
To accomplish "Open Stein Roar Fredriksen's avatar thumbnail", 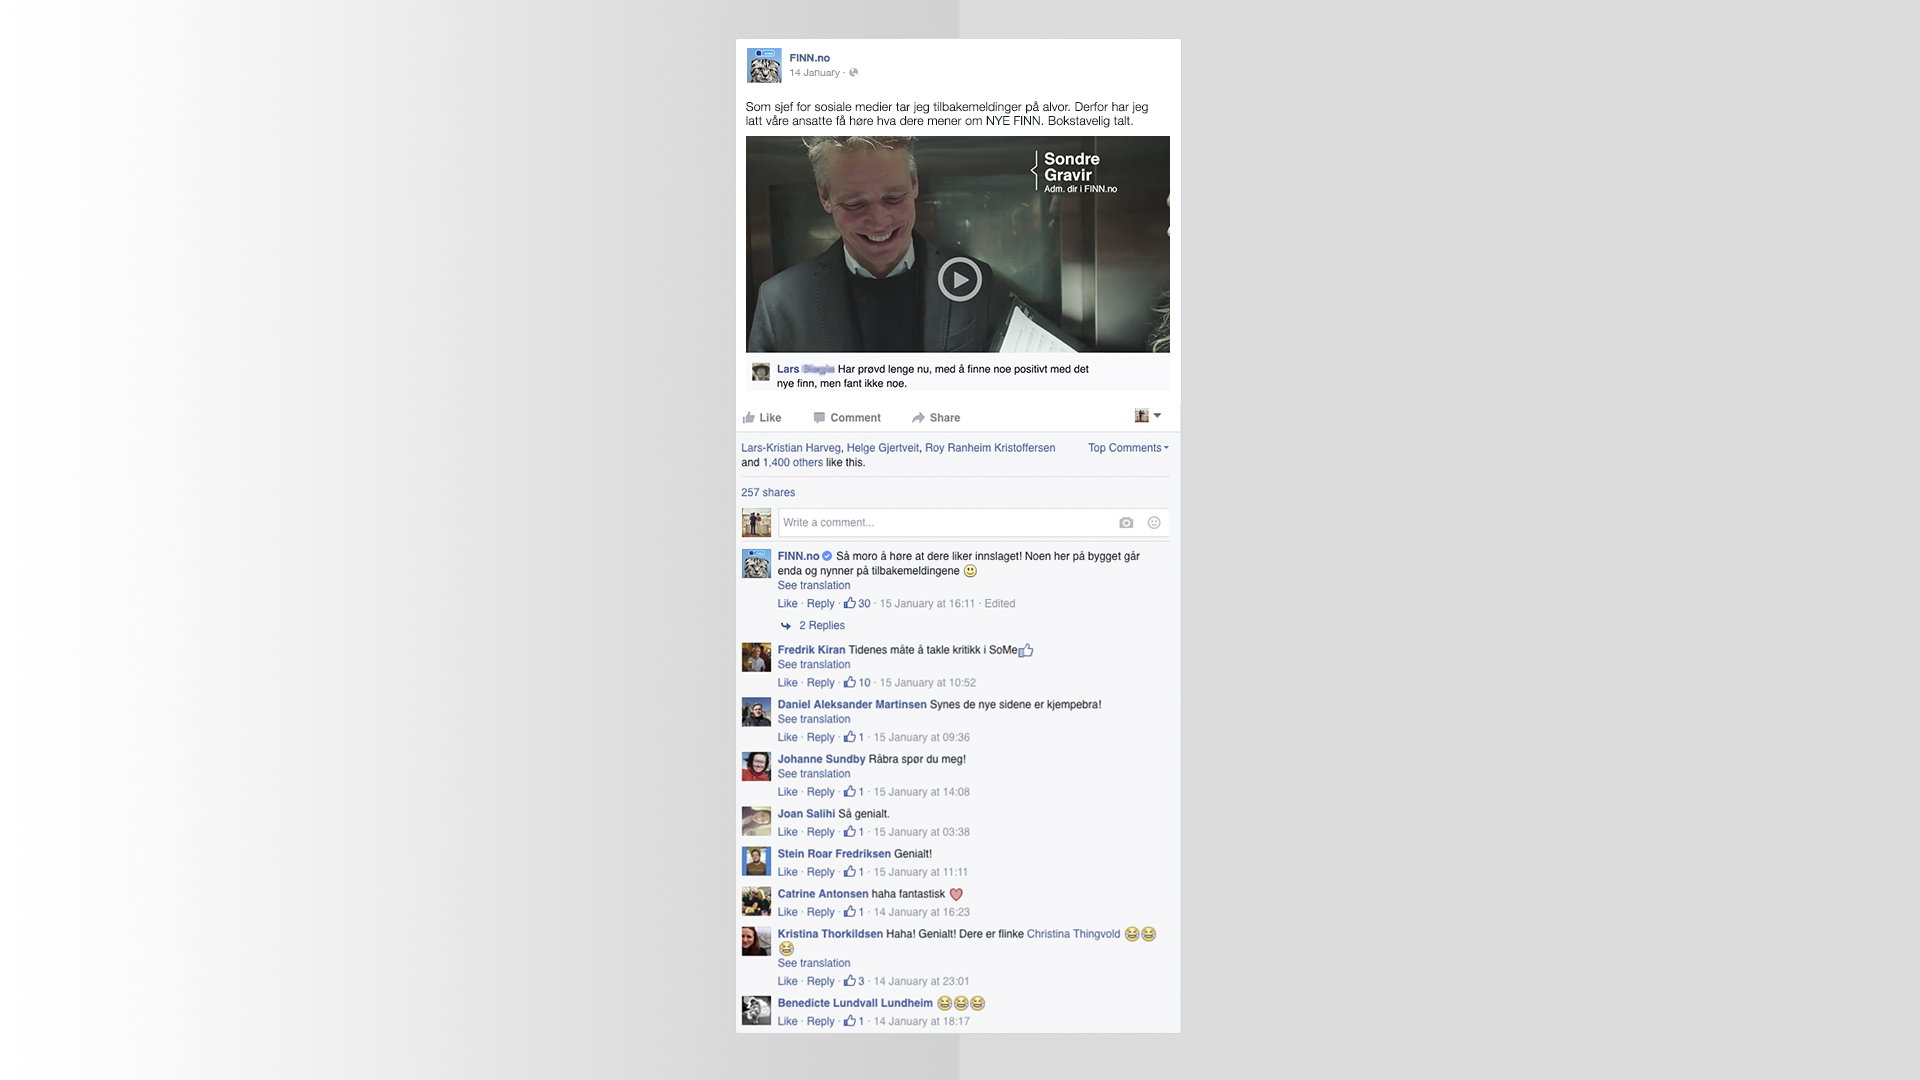I will 756,861.
